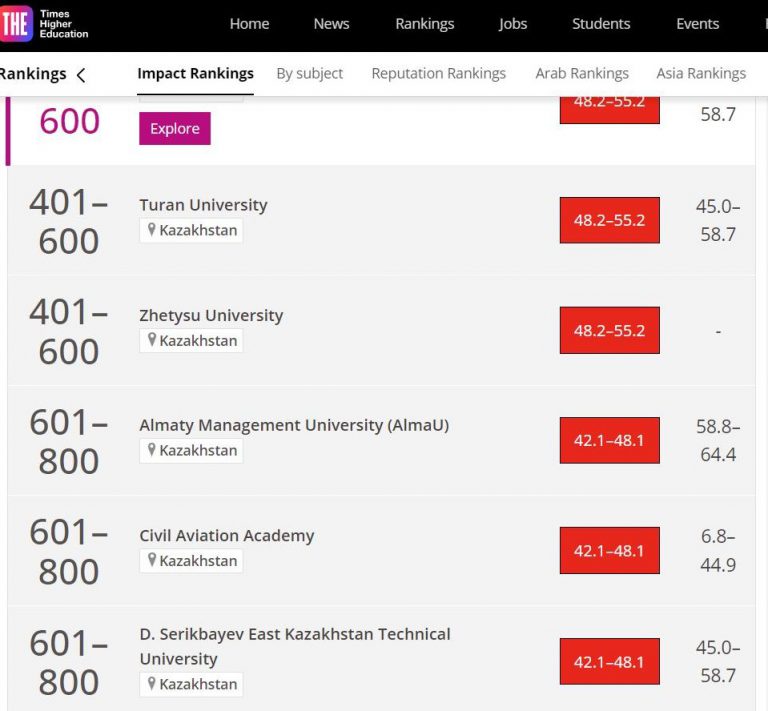768x711 pixels.
Task: Open the Turan University link
Action: pos(203,205)
